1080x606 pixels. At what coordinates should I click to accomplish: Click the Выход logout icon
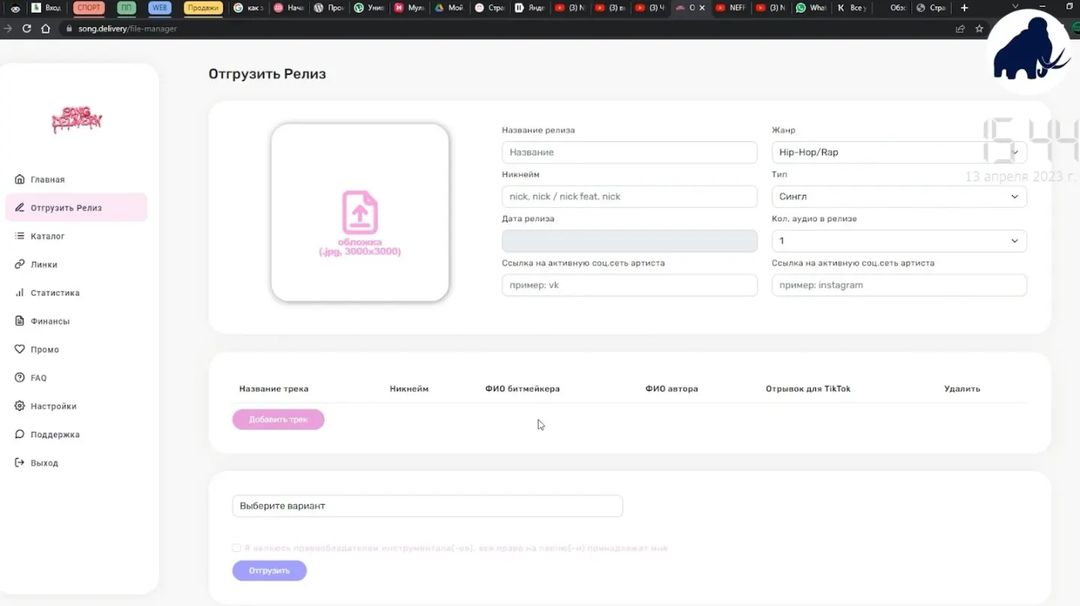[19, 463]
